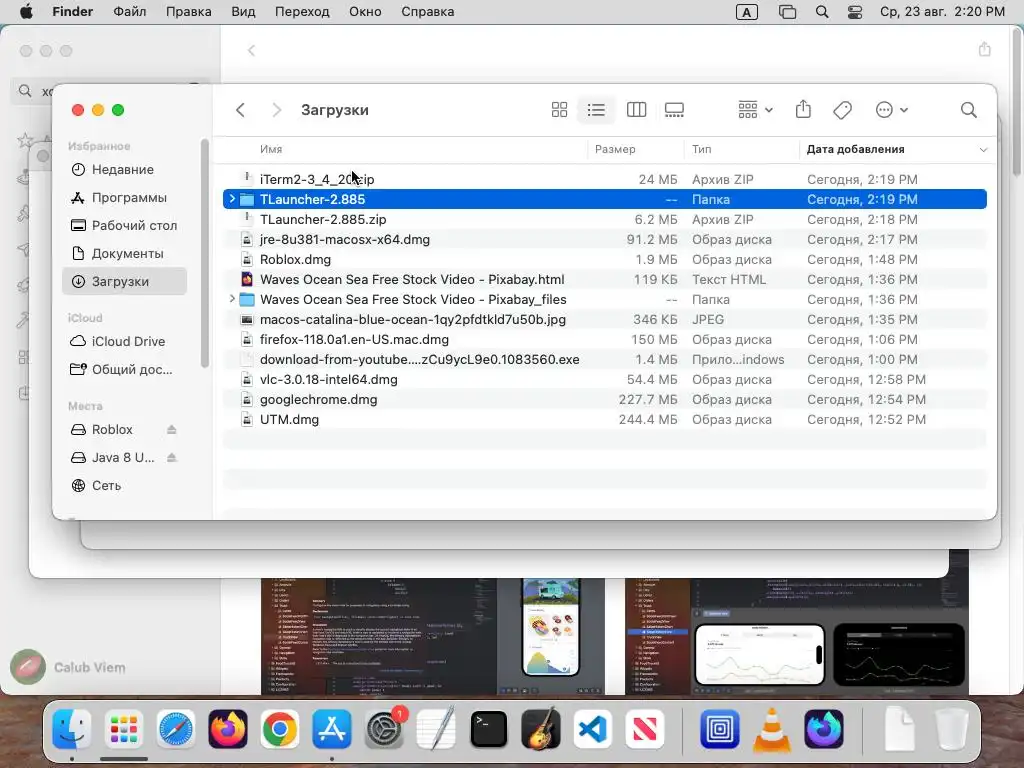Open App Store from the Dock

click(x=332, y=729)
